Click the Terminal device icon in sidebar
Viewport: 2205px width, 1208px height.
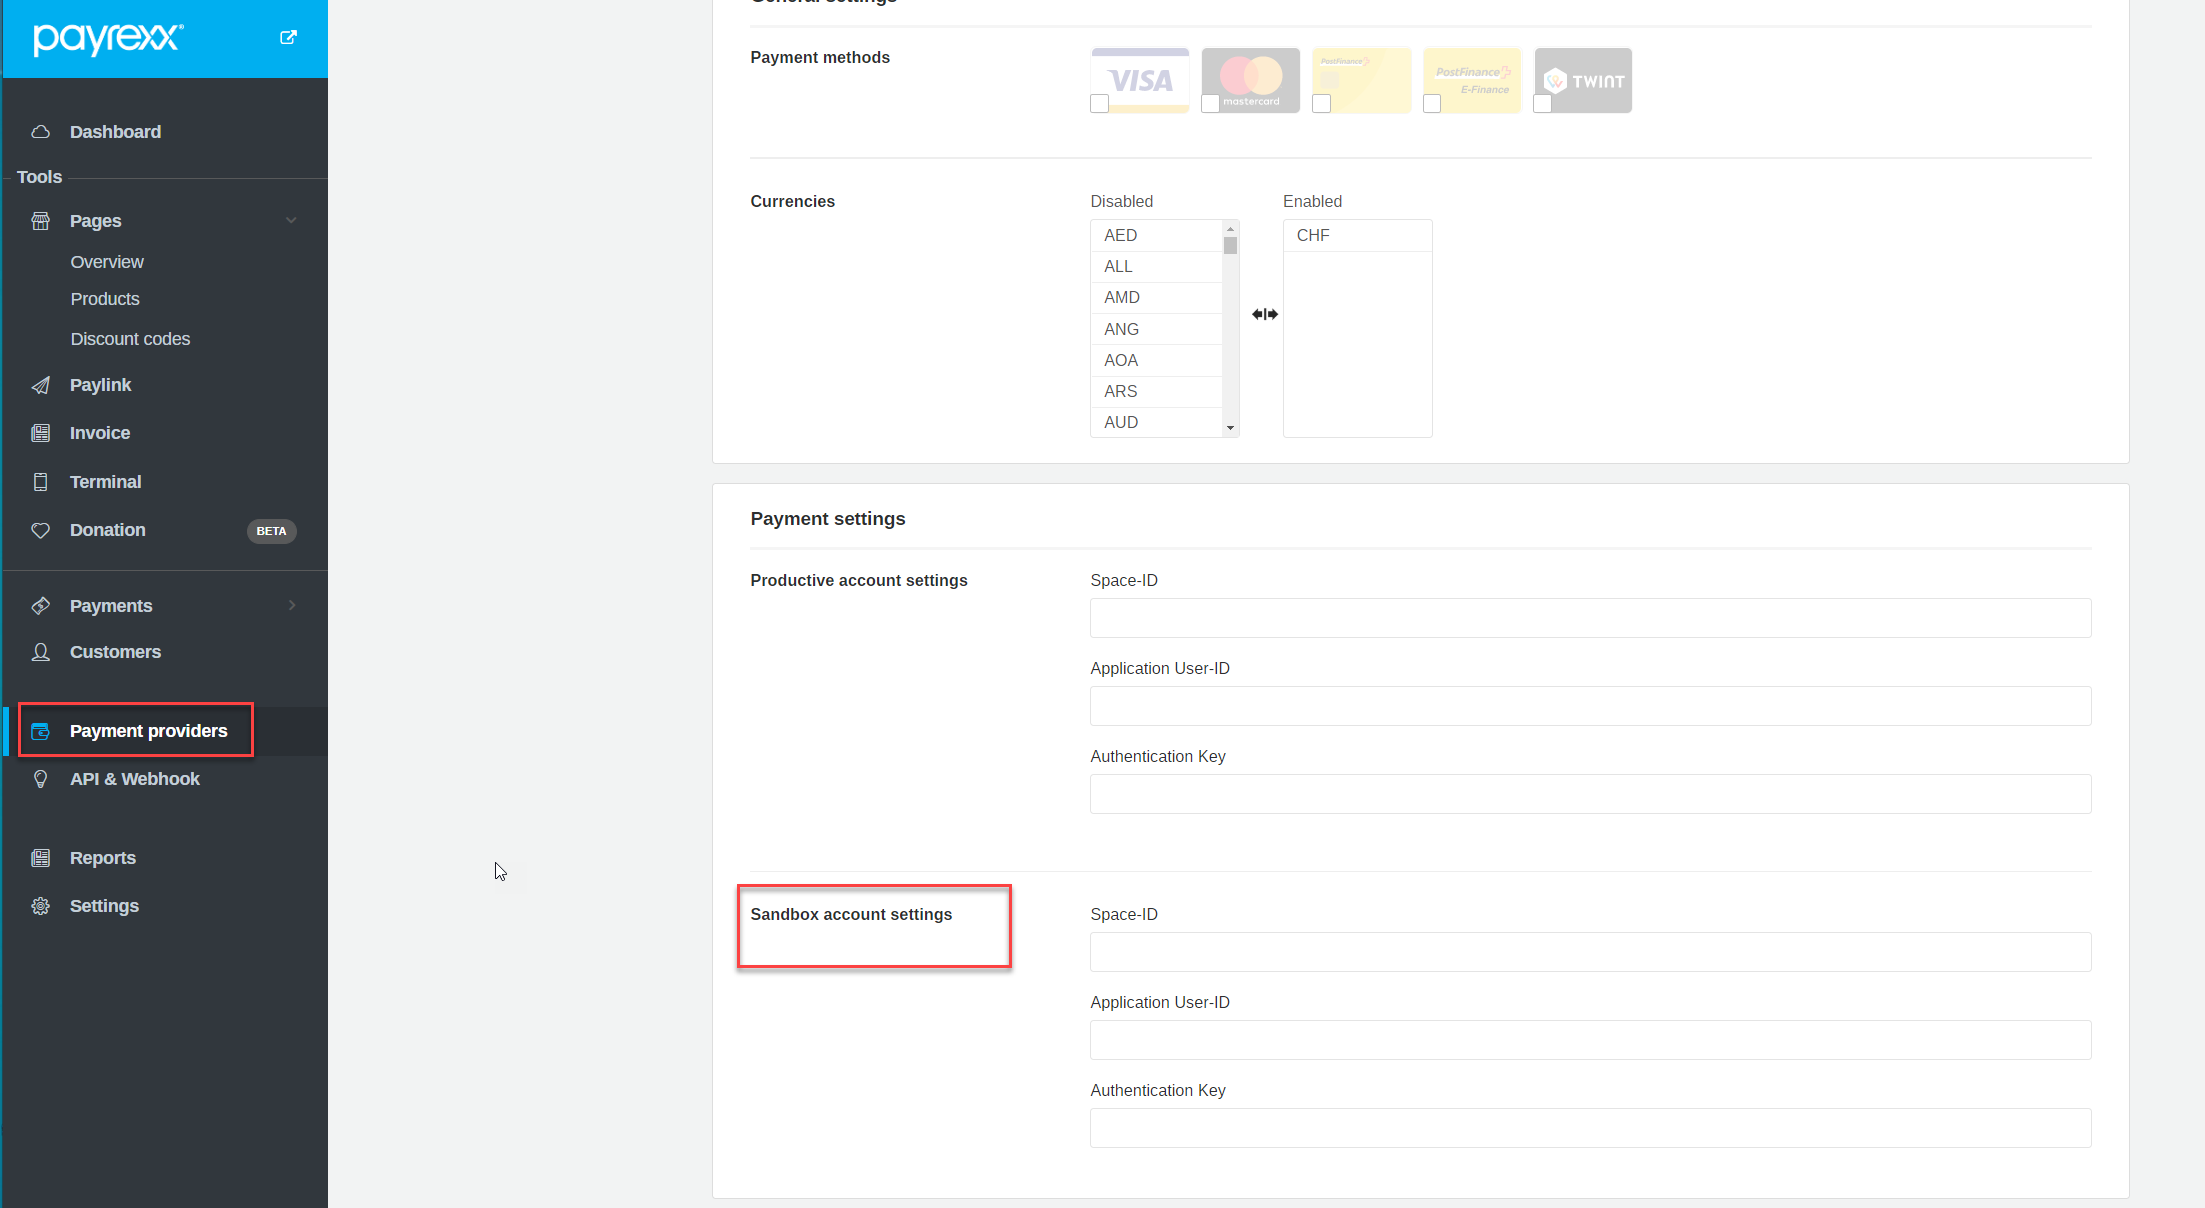(x=41, y=482)
